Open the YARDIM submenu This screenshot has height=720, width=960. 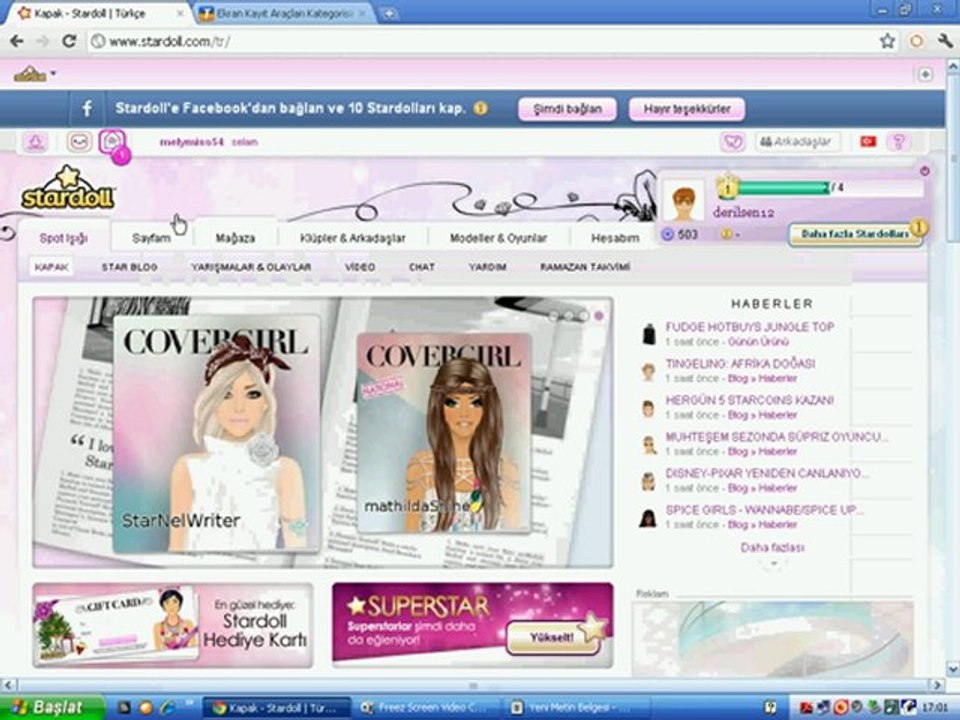(x=487, y=267)
